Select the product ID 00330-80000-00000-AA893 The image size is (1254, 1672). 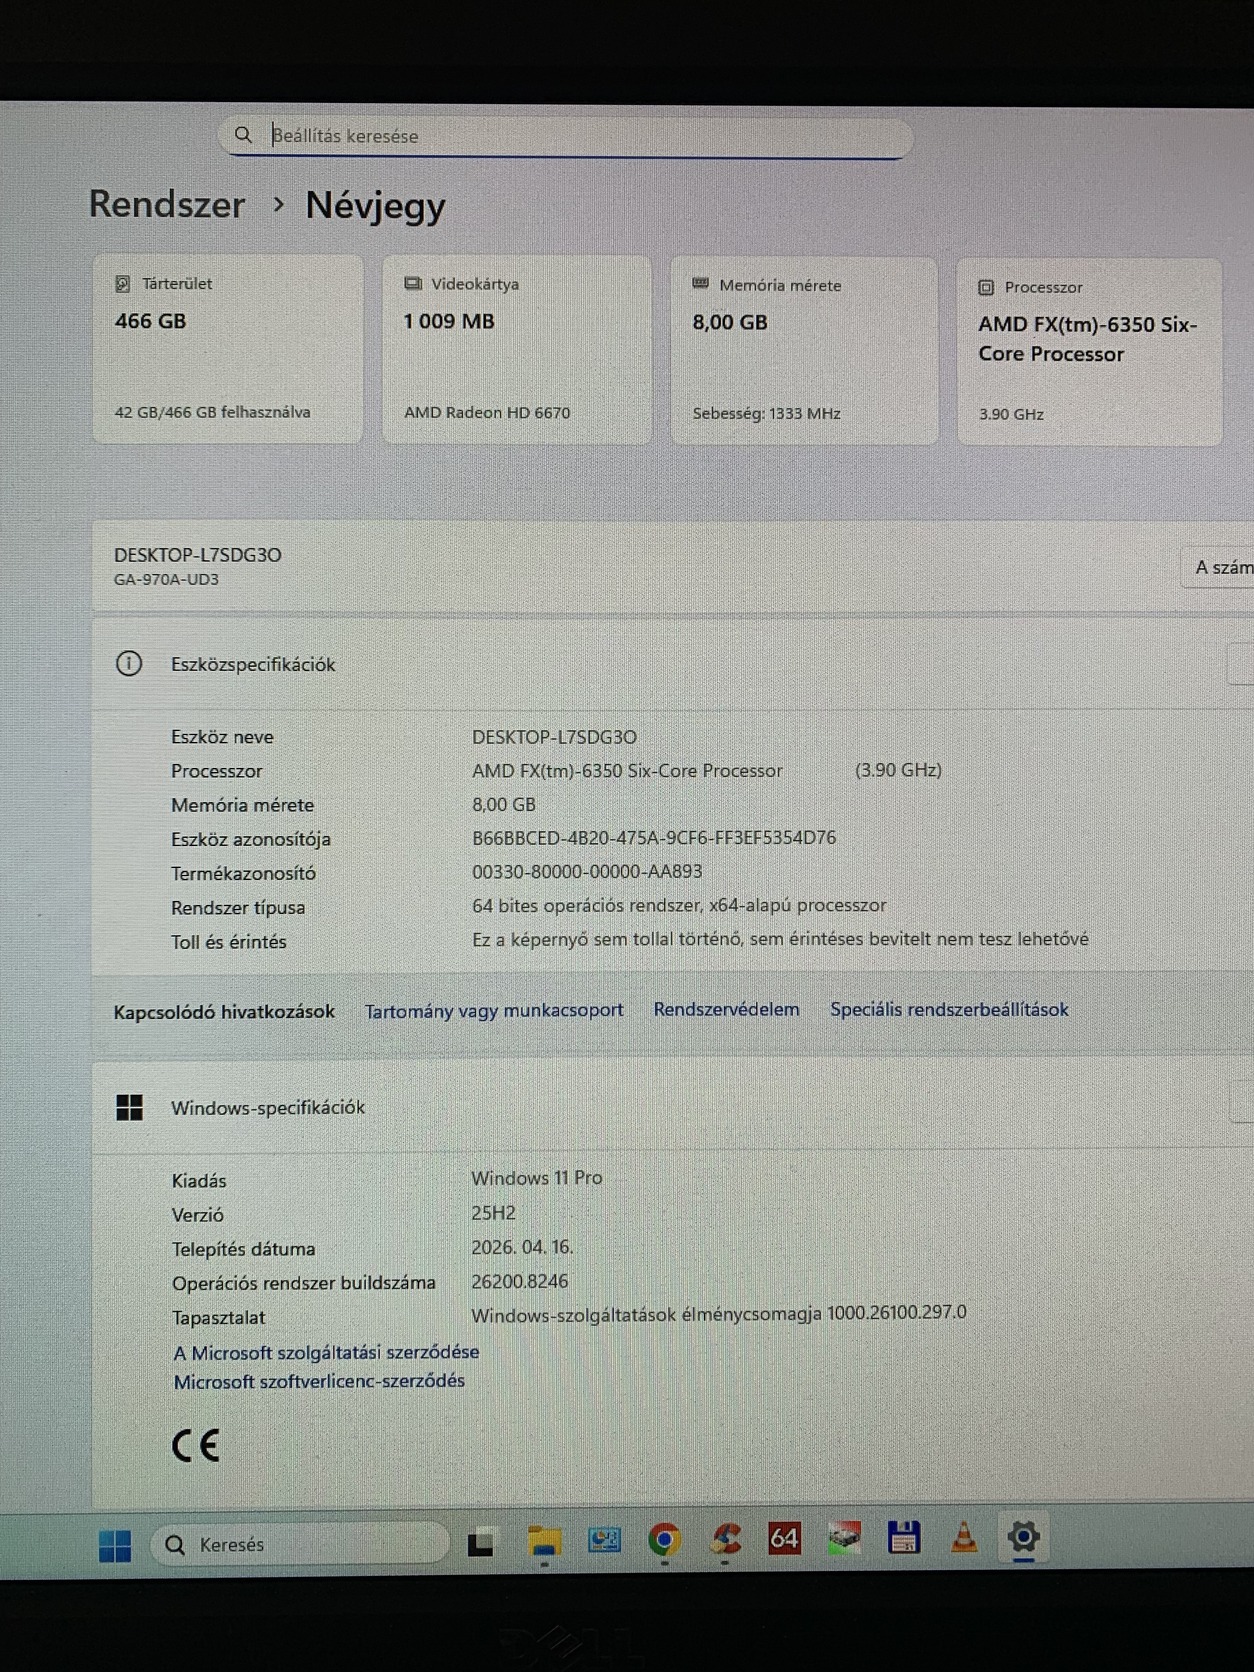pos(587,872)
